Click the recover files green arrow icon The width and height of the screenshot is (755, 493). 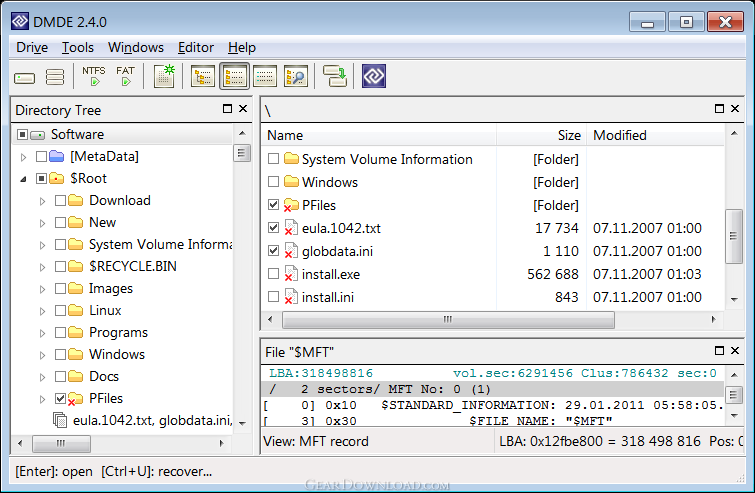click(x=335, y=76)
